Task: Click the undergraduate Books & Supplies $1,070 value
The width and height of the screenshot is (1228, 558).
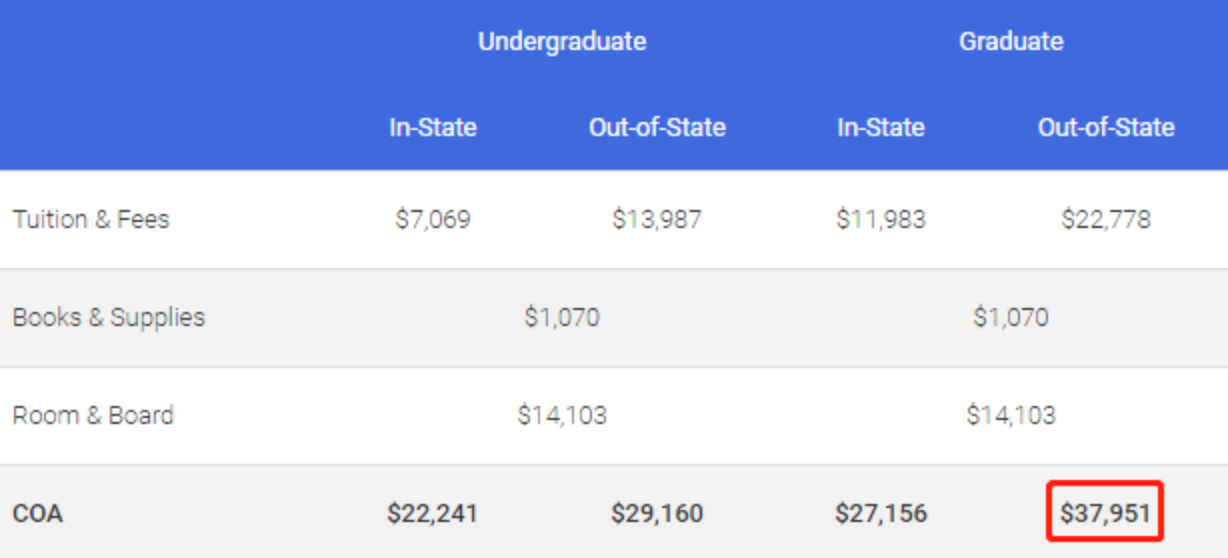Action: [x=562, y=318]
